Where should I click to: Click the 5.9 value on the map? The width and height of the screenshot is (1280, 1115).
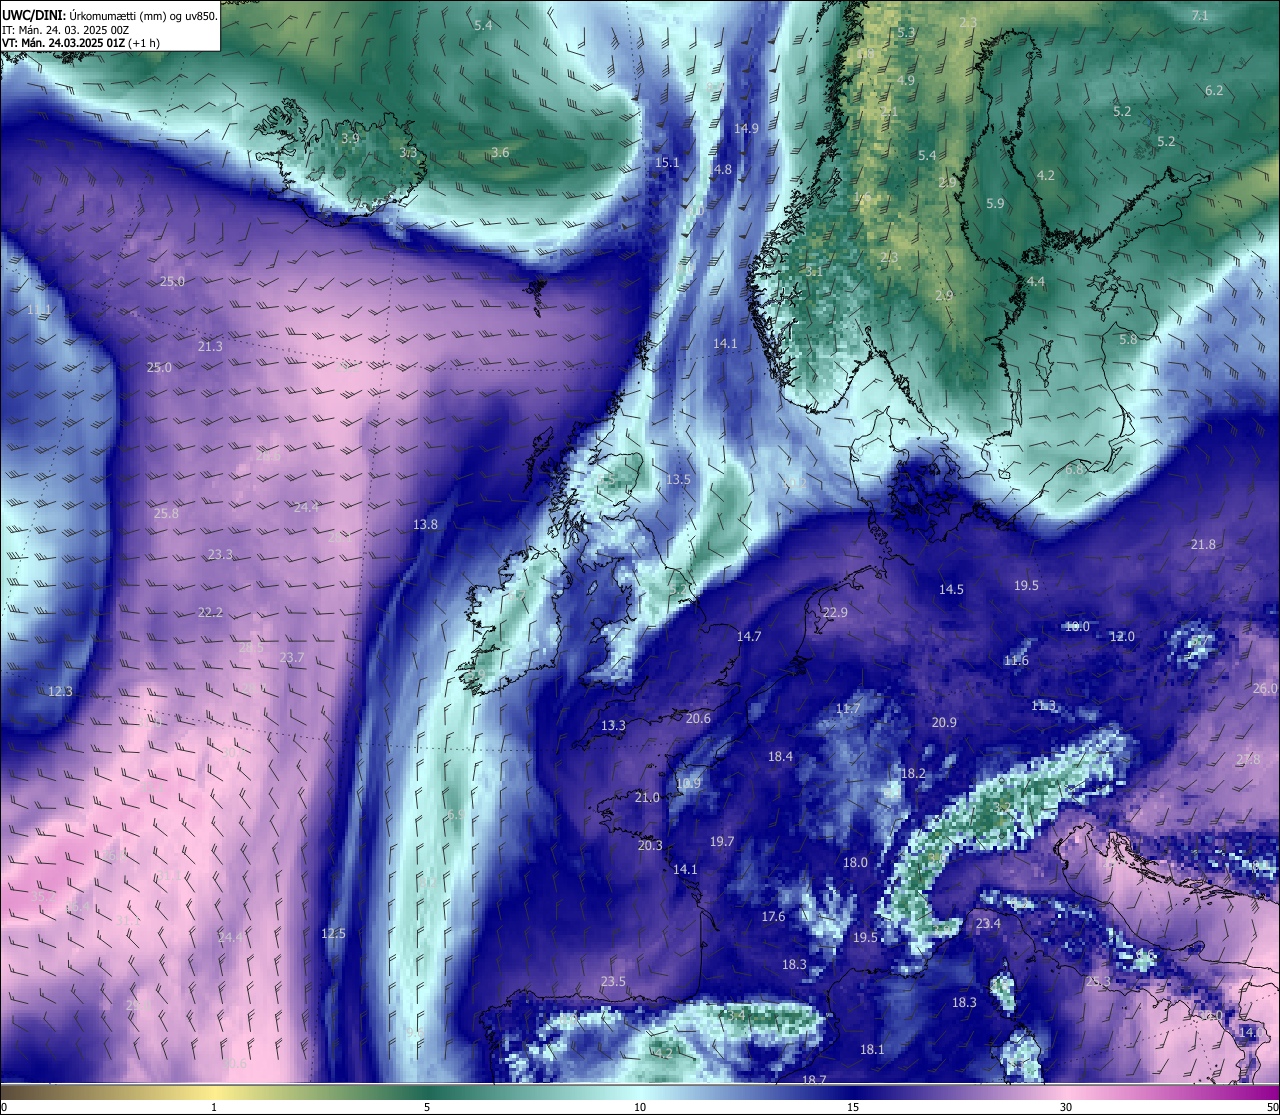(x=995, y=203)
